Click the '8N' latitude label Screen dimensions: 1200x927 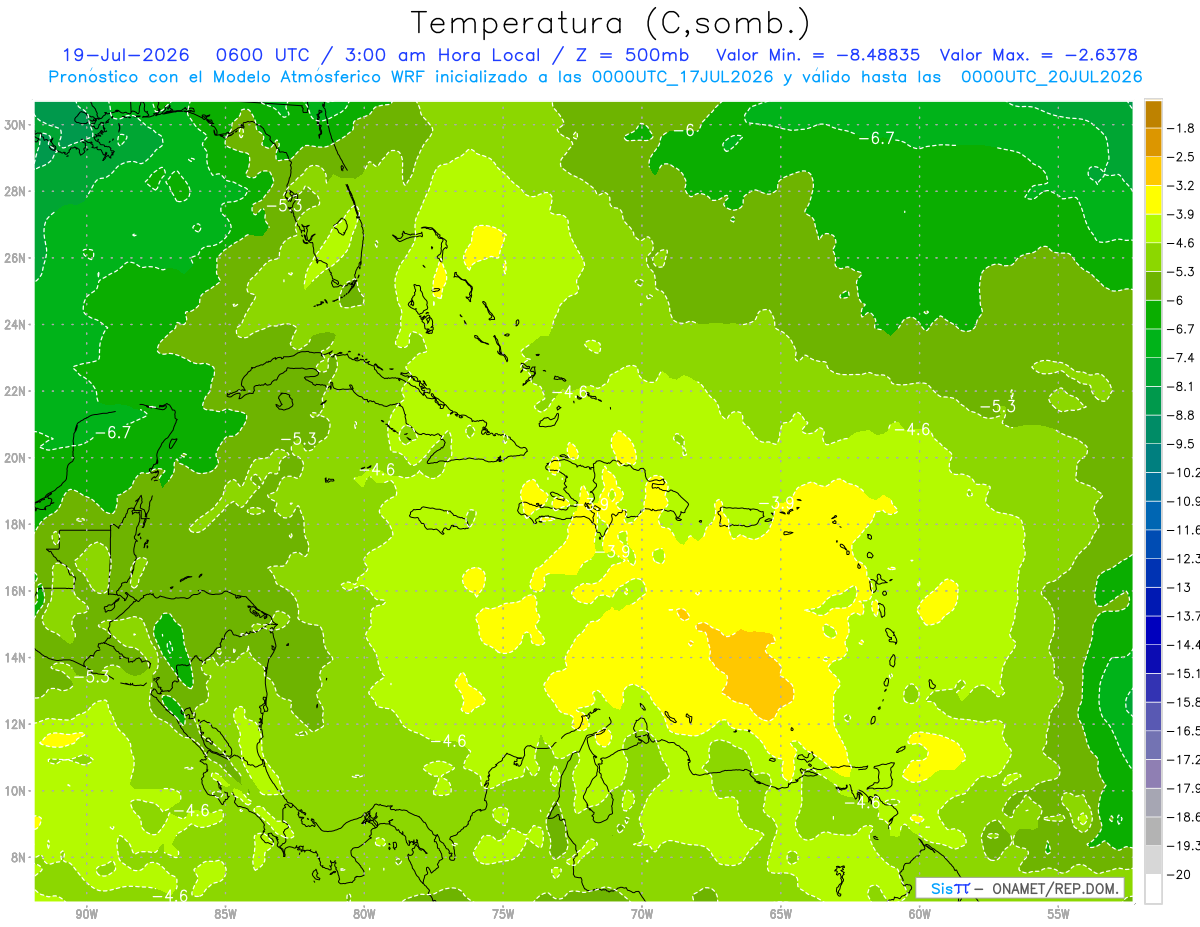point(20,857)
